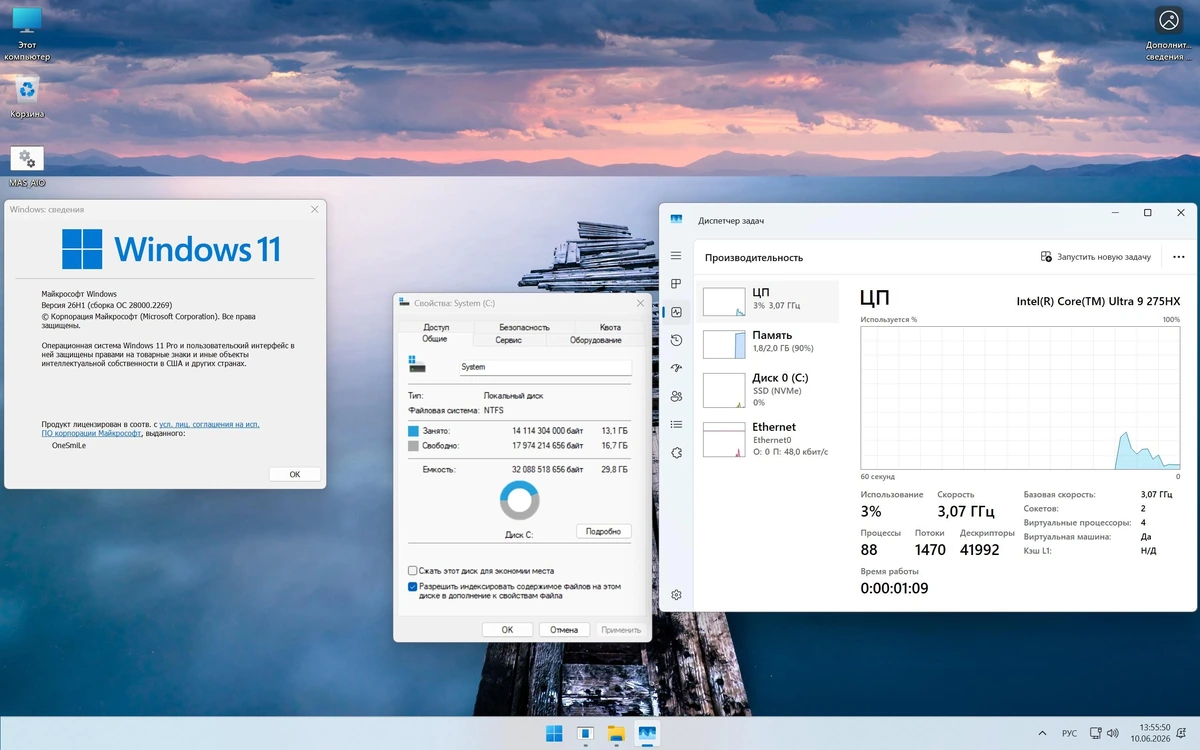Image resolution: width=1200 pixels, height=750 pixels.
Task: Click the System drive name input field
Action: point(544,367)
